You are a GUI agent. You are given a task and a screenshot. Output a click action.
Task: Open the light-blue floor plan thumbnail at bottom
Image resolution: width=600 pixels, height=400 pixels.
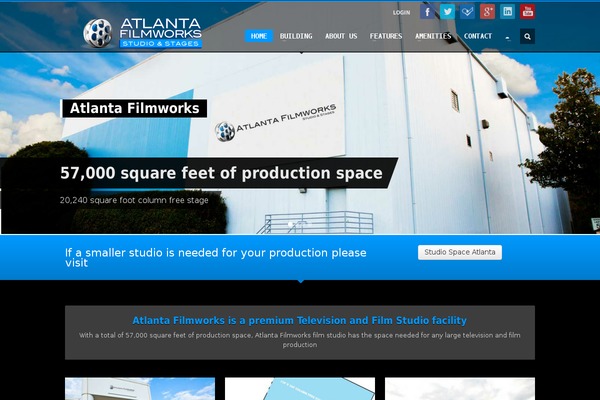(300, 389)
